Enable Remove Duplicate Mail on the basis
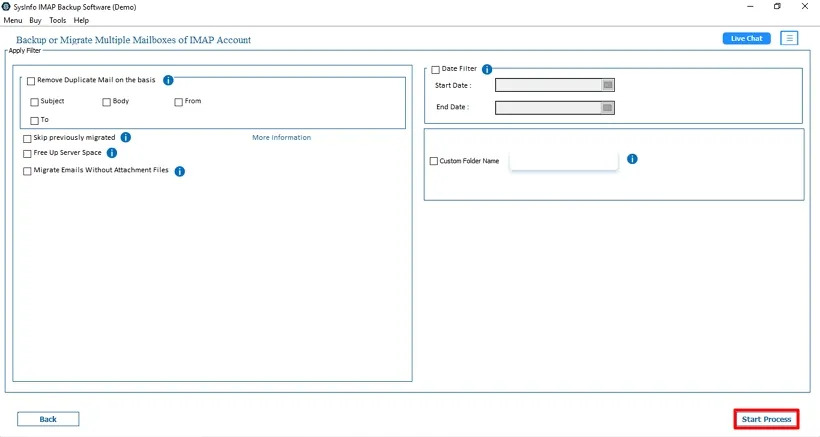Screen dimensions: 820x437 coord(31,81)
